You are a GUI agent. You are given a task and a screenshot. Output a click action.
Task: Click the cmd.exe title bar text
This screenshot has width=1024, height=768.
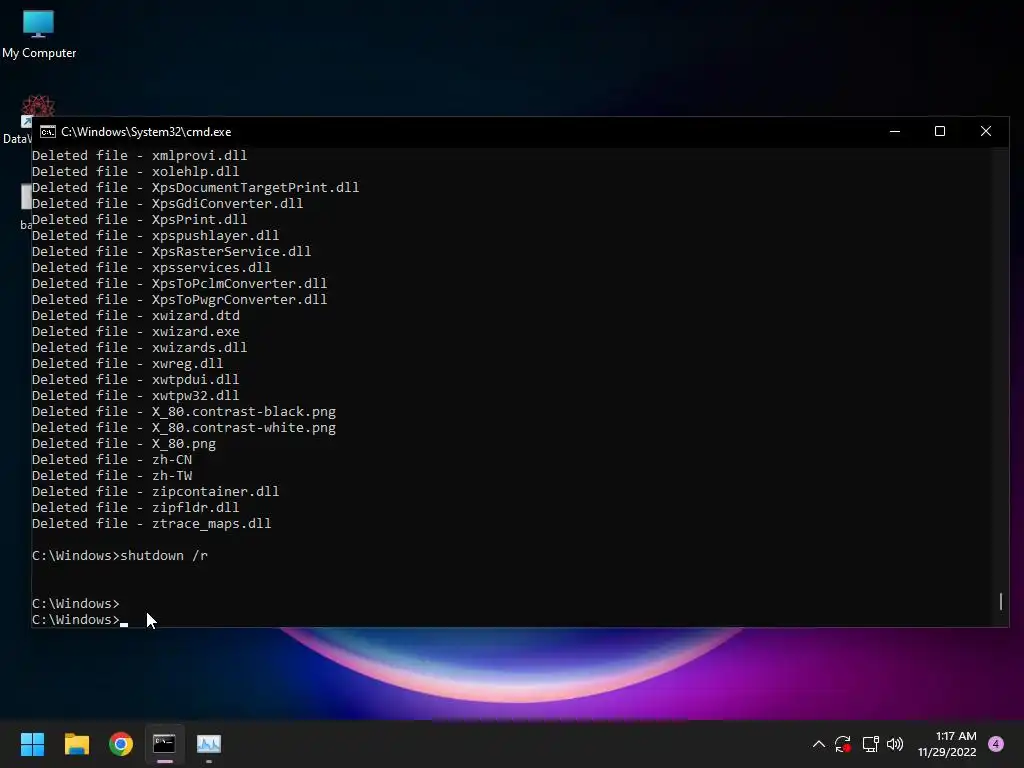click(x=146, y=132)
